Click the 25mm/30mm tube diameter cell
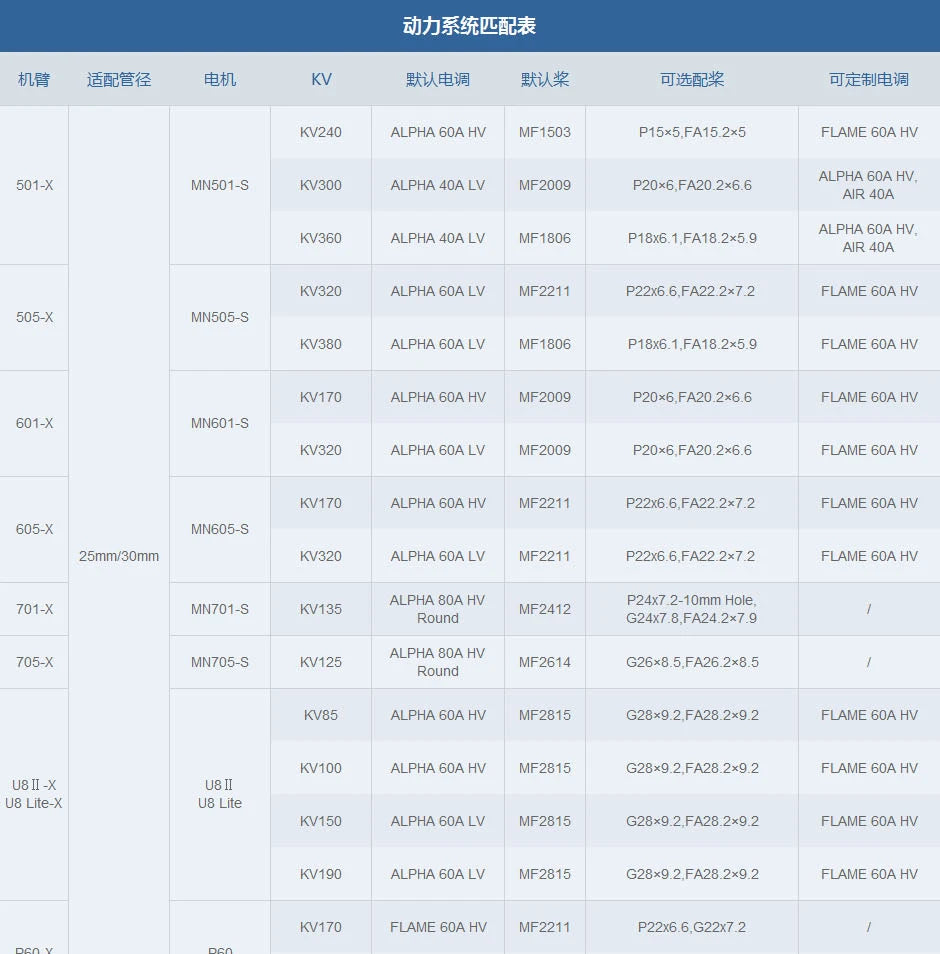 point(119,556)
